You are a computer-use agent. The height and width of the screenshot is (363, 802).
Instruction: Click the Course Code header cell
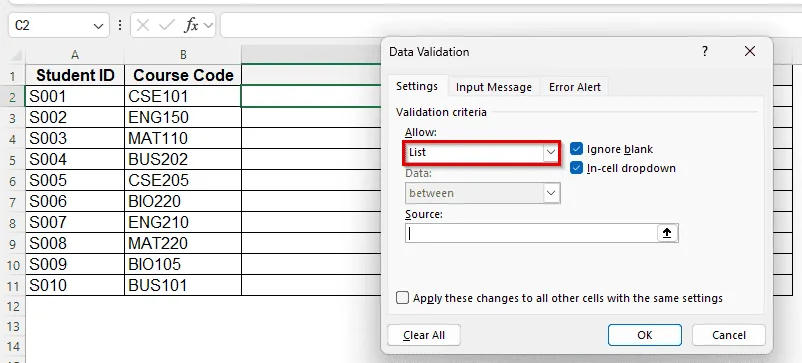point(183,75)
